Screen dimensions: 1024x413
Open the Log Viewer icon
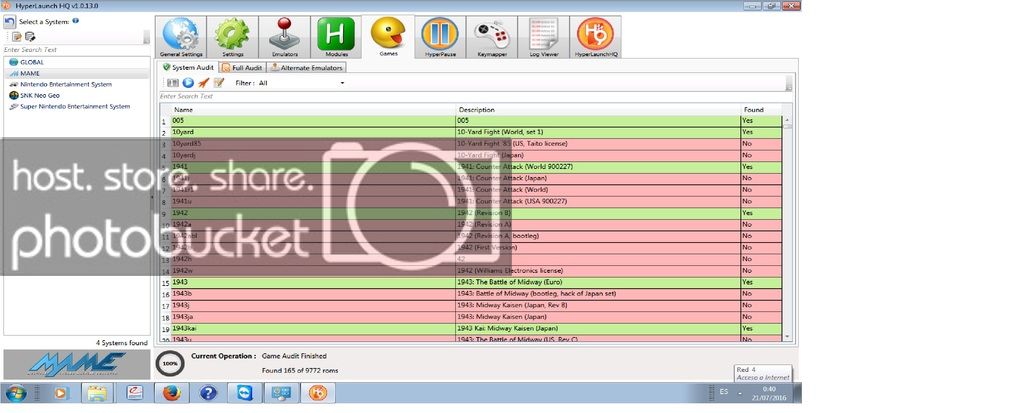click(542, 37)
